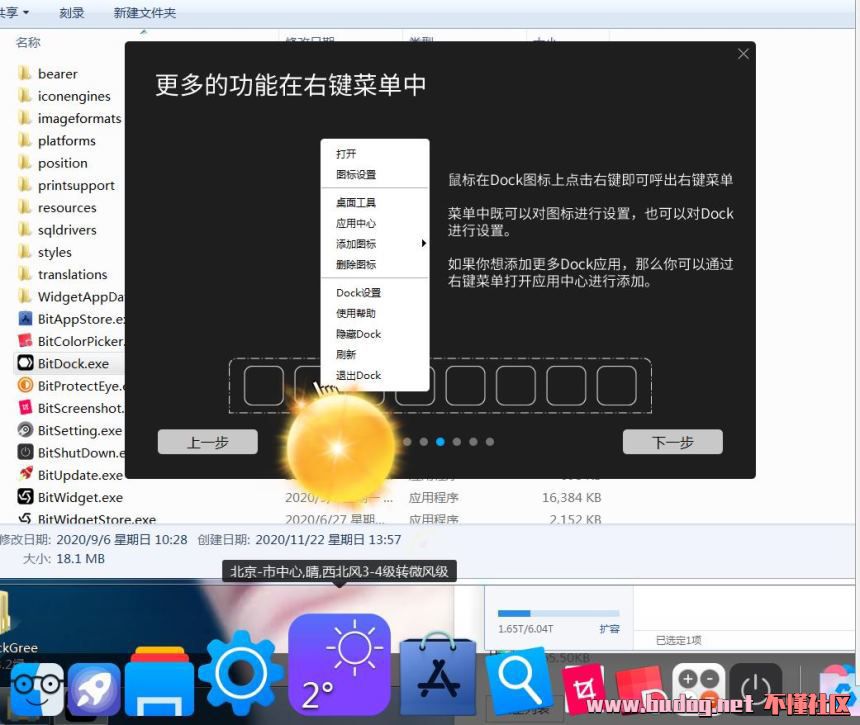Select 图标设置 in the context menu
The width and height of the screenshot is (860, 725).
click(356, 175)
